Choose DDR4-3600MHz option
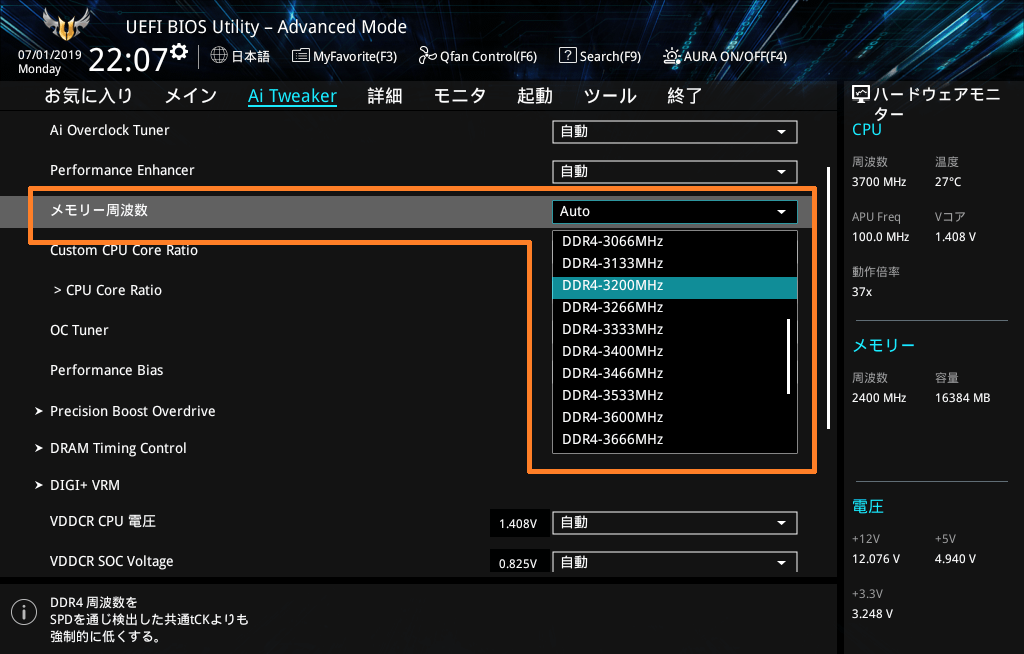The image size is (1024, 654). click(675, 417)
